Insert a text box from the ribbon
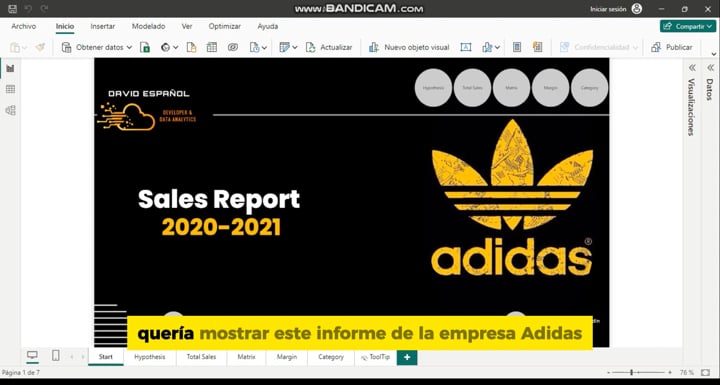The width and height of the screenshot is (720, 385). (466, 47)
